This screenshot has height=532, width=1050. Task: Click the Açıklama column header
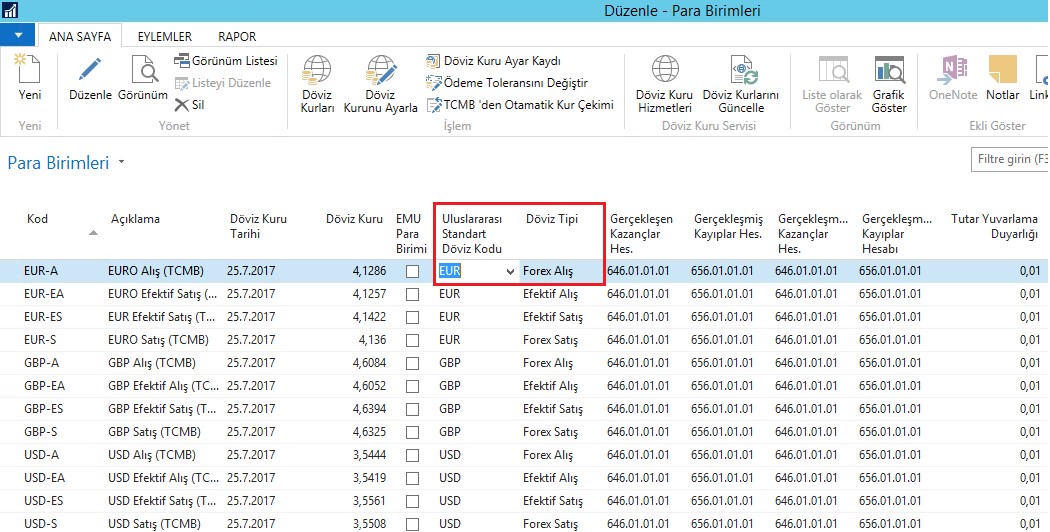click(135, 219)
